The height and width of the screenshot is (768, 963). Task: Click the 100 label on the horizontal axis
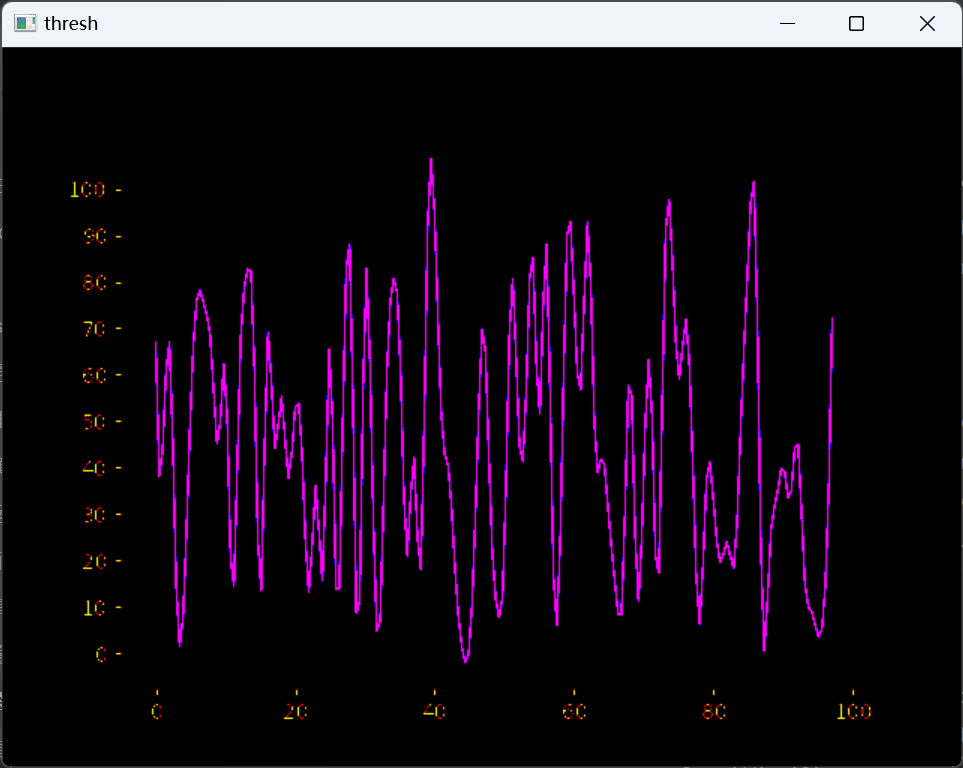854,711
